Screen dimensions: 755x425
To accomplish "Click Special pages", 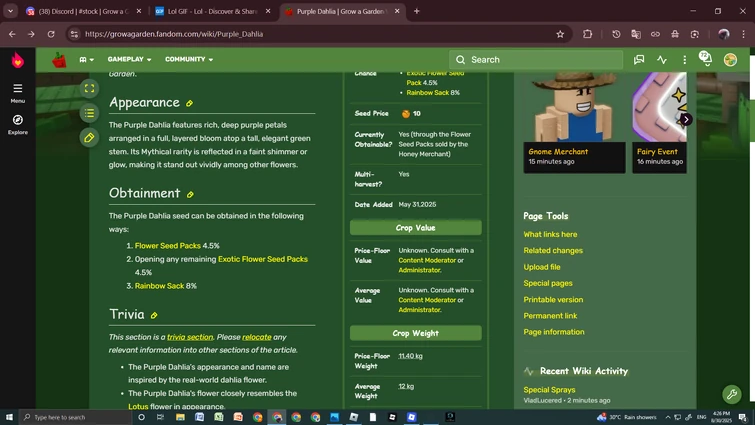I will click(x=548, y=283).
